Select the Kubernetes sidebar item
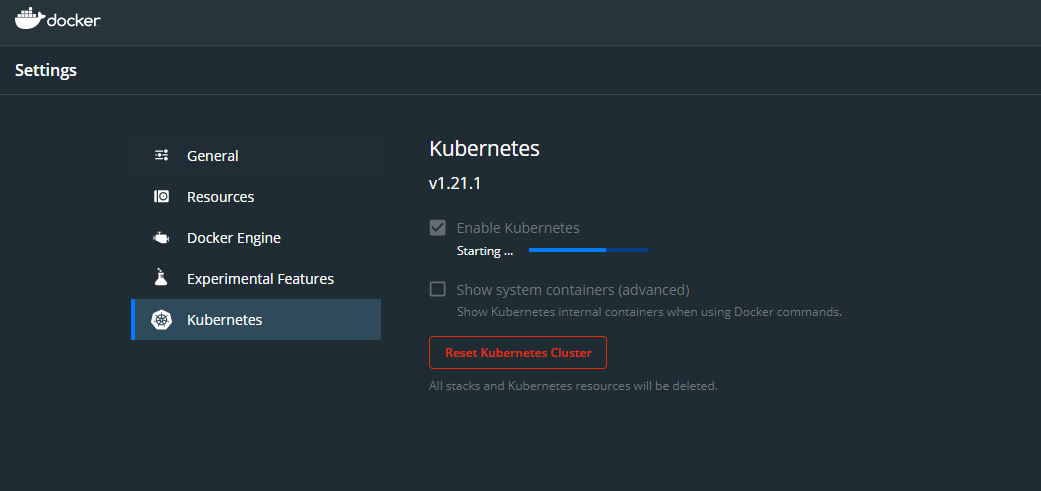 [256, 320]
